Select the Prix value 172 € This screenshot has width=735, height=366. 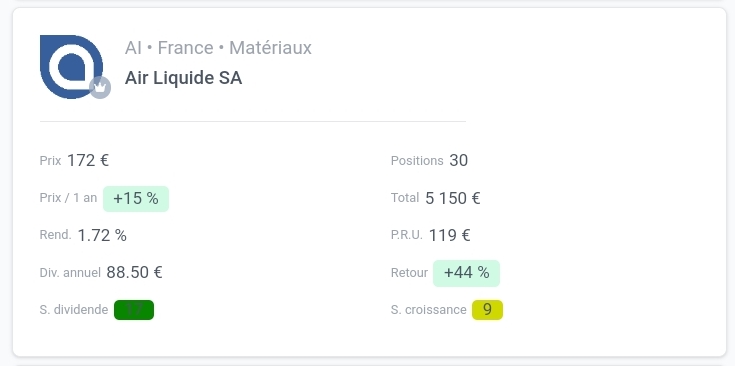[88, 161]
